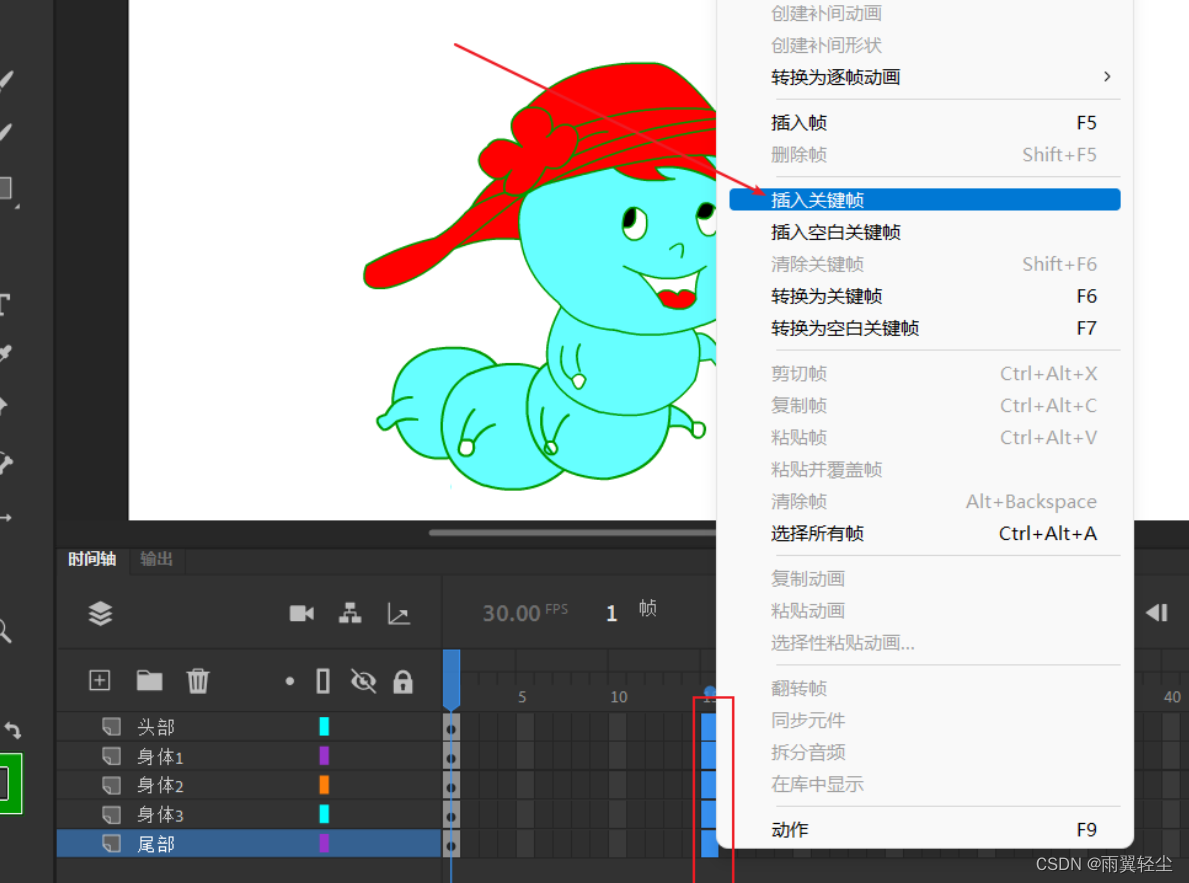
Task: Lock all layers with the padlock icon
Action: (403, 680)
